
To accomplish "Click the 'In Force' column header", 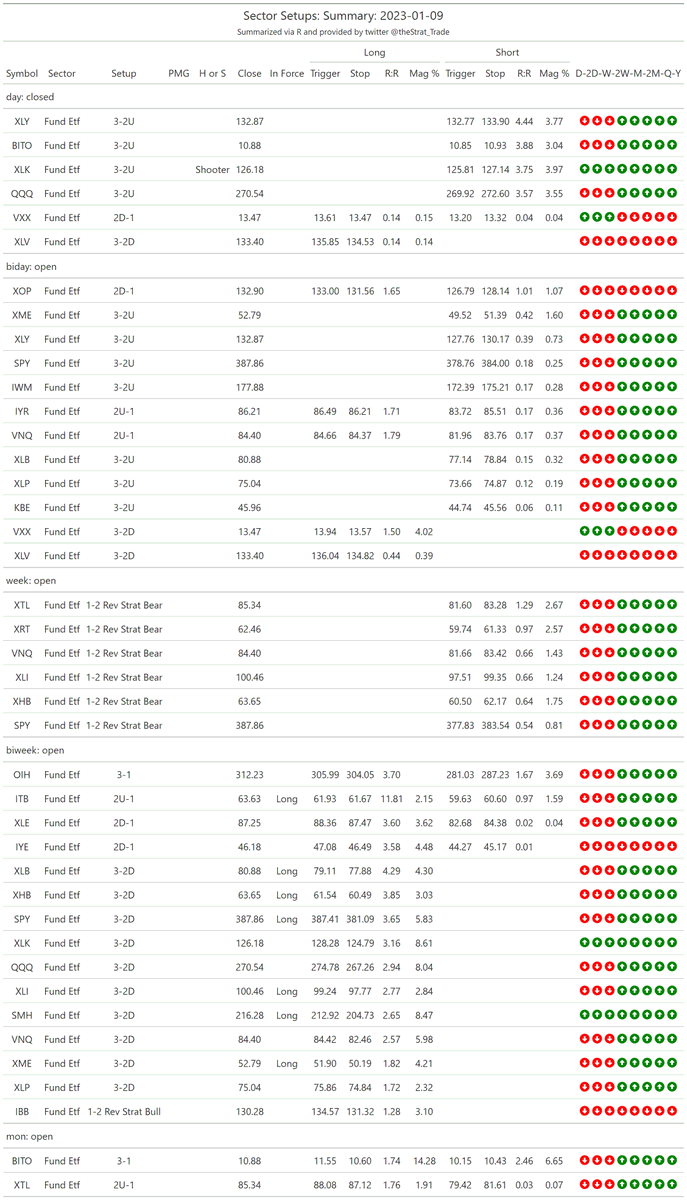I will pos(287,74).
